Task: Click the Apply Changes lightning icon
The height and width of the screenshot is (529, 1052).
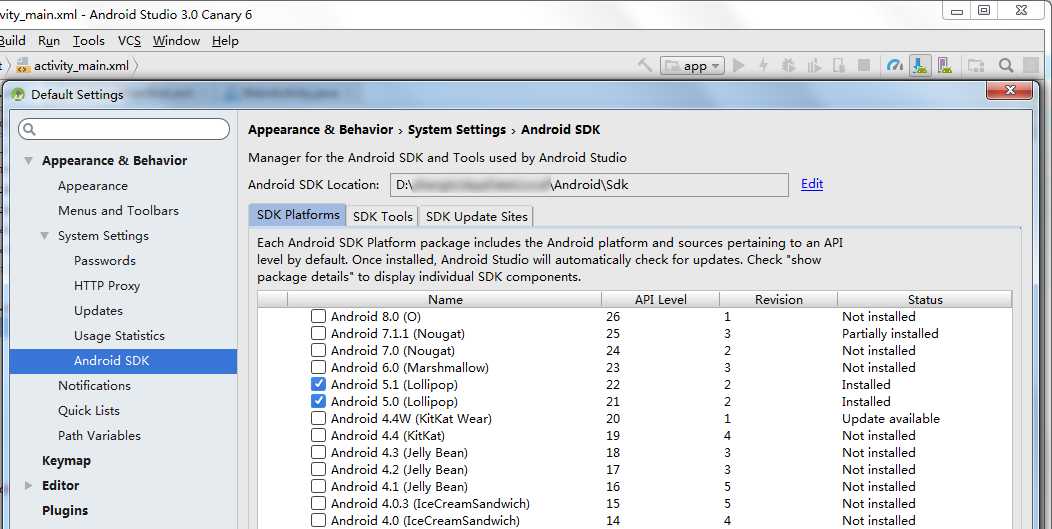Action: (763, 65)
